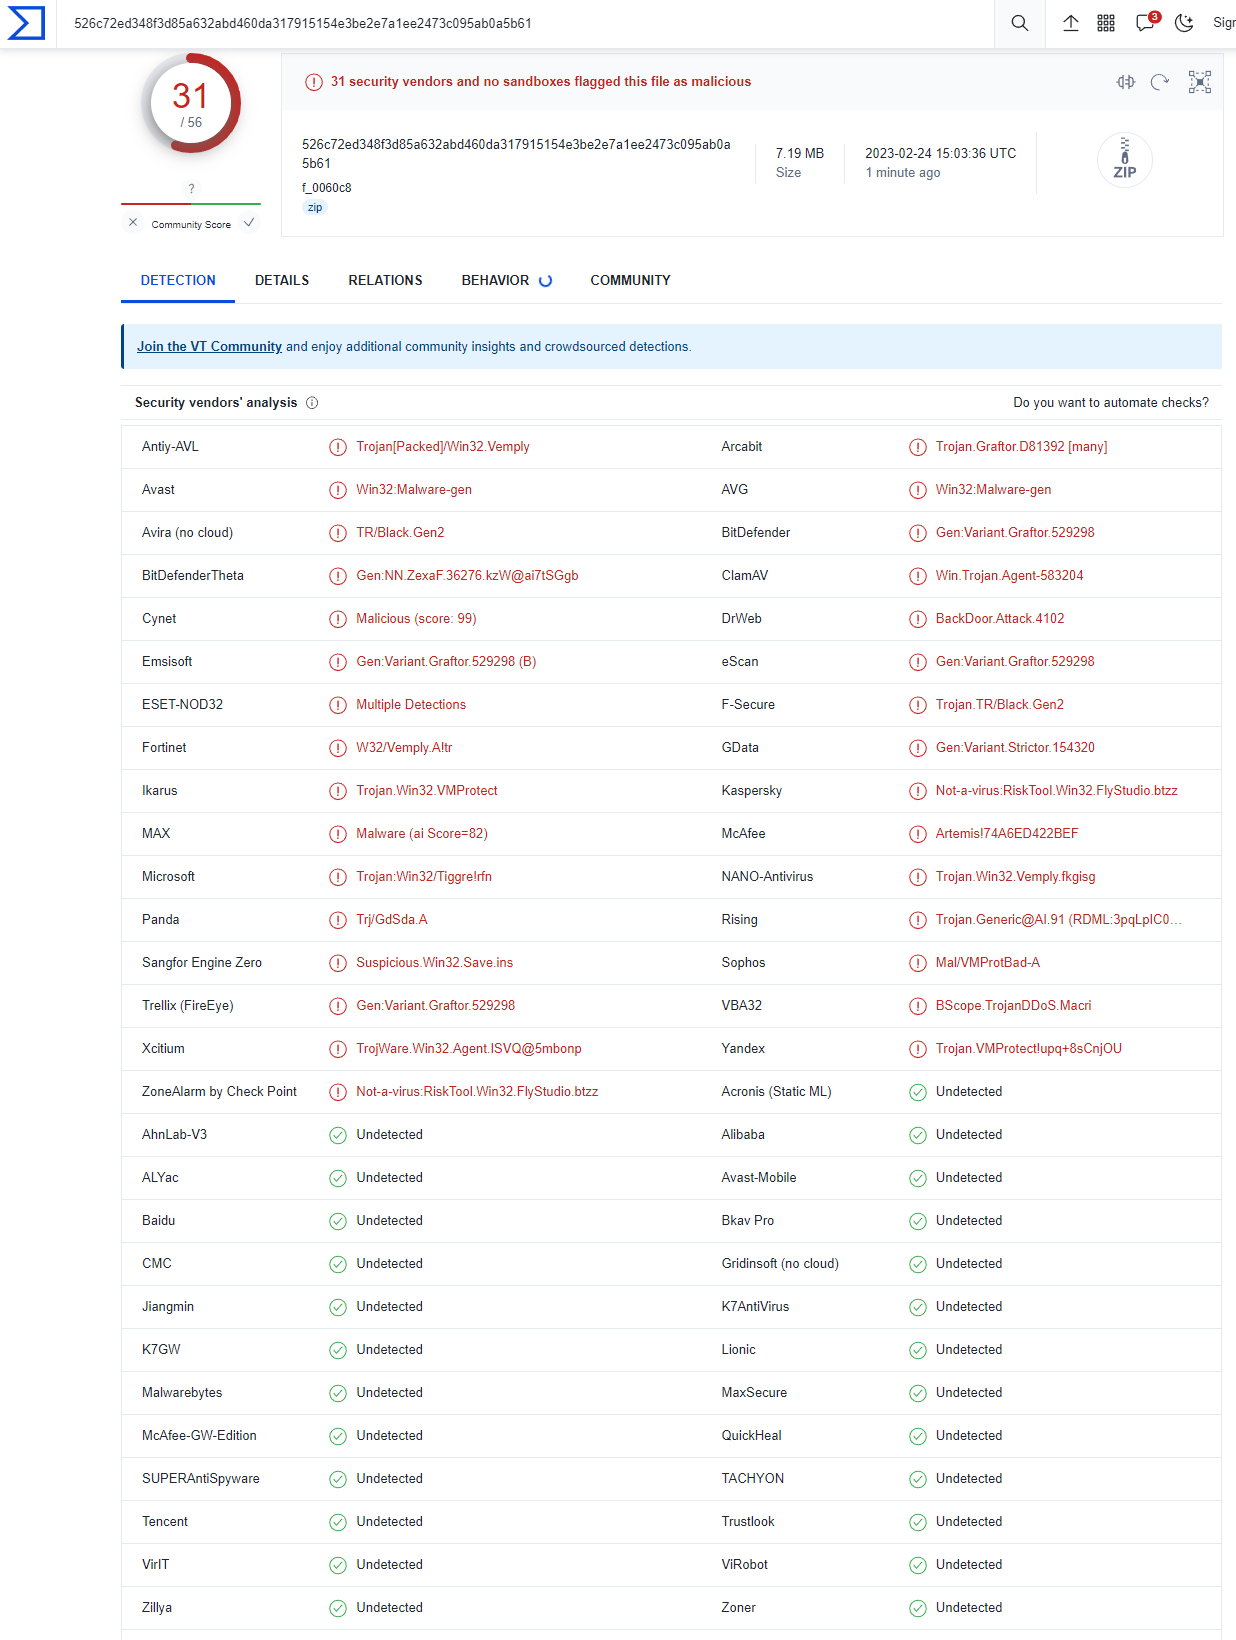
Task: Click the alert icon in malicious banner
Action: 314,82
